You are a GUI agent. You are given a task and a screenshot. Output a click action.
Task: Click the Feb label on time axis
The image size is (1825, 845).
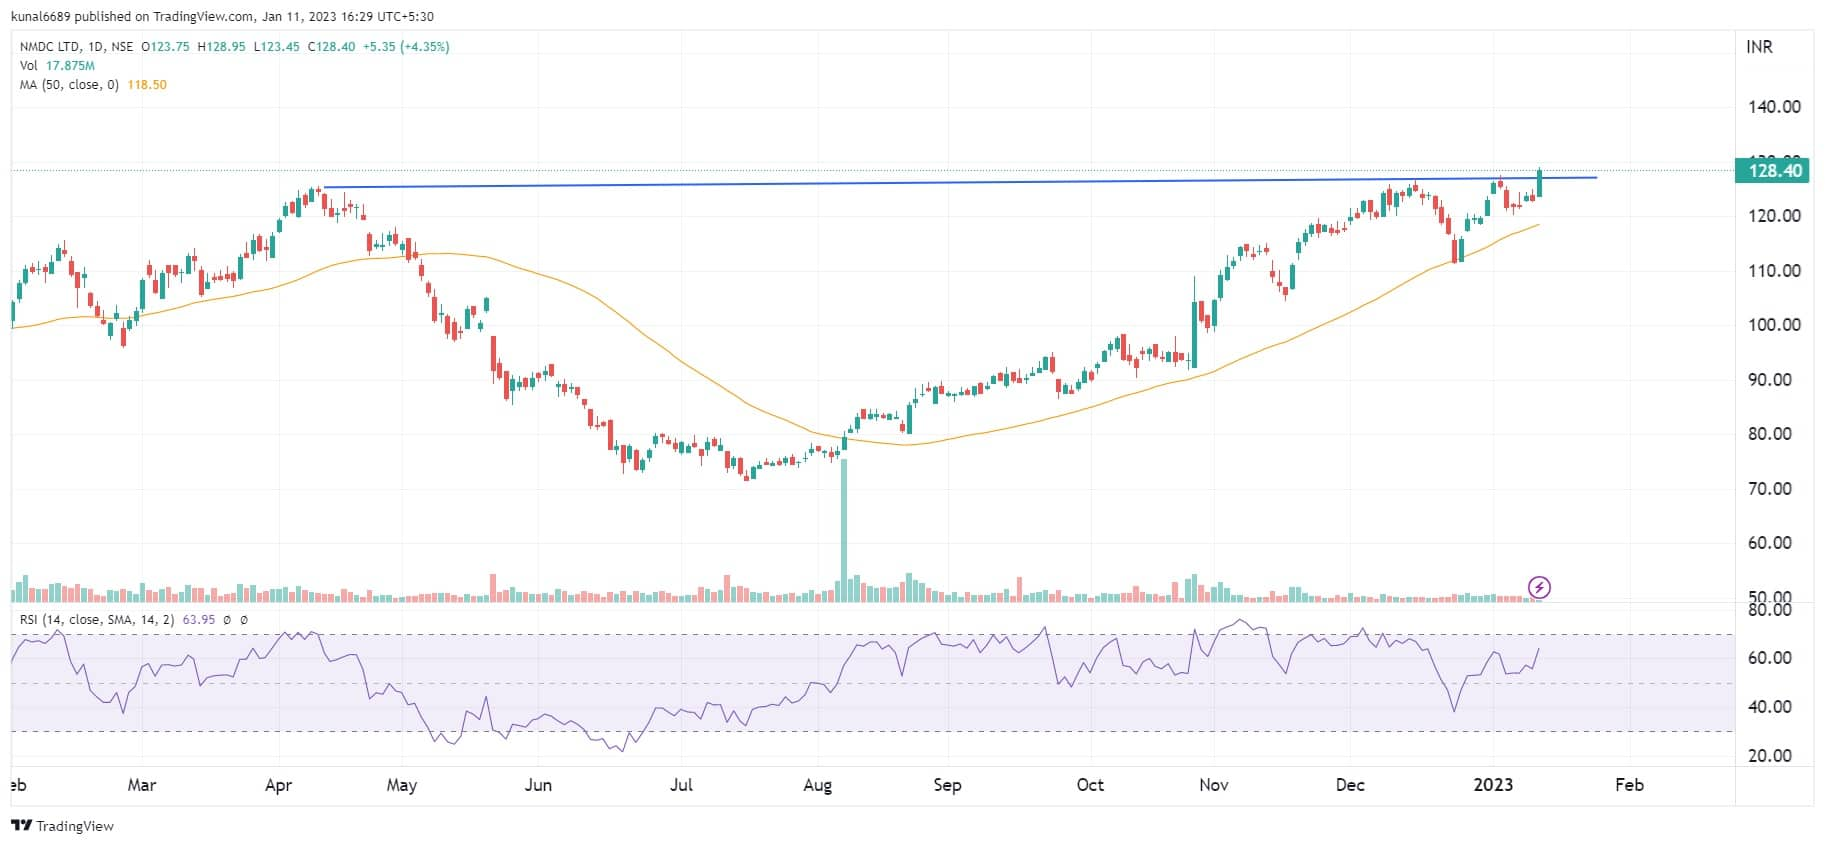pos(1630,785)
